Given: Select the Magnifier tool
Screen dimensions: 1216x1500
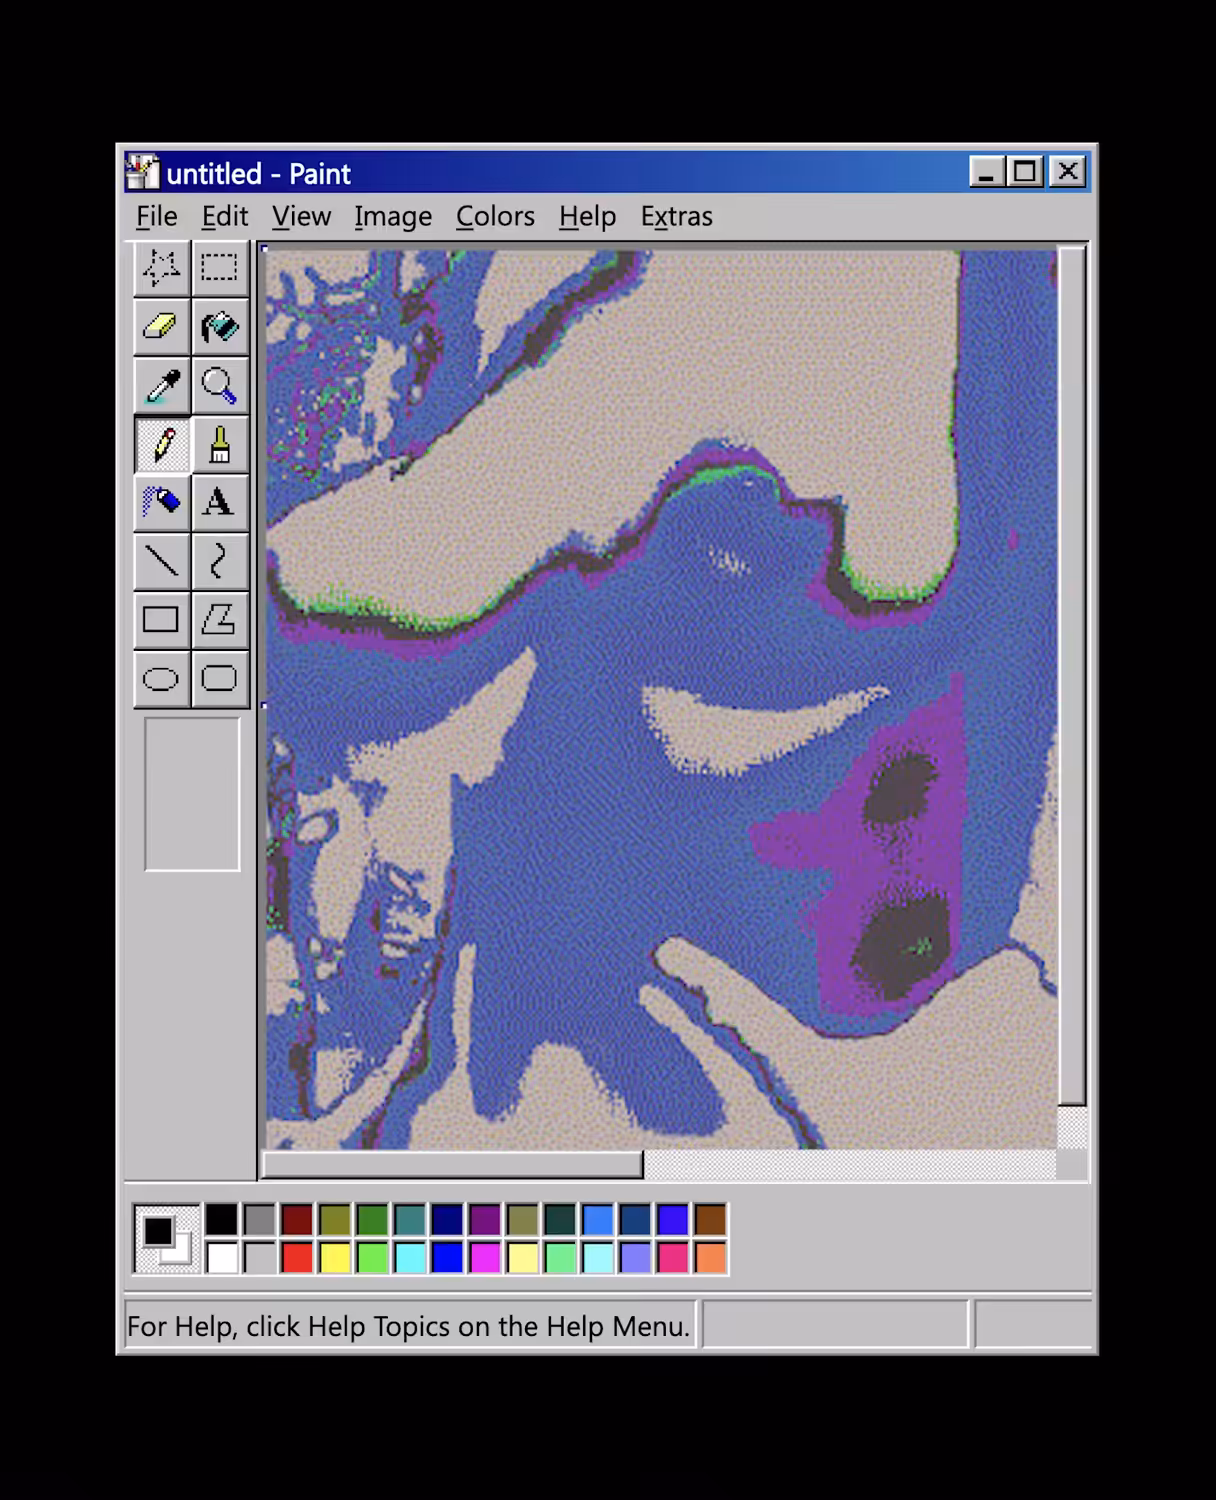Looking at the screenshot, I should point(220,386).
